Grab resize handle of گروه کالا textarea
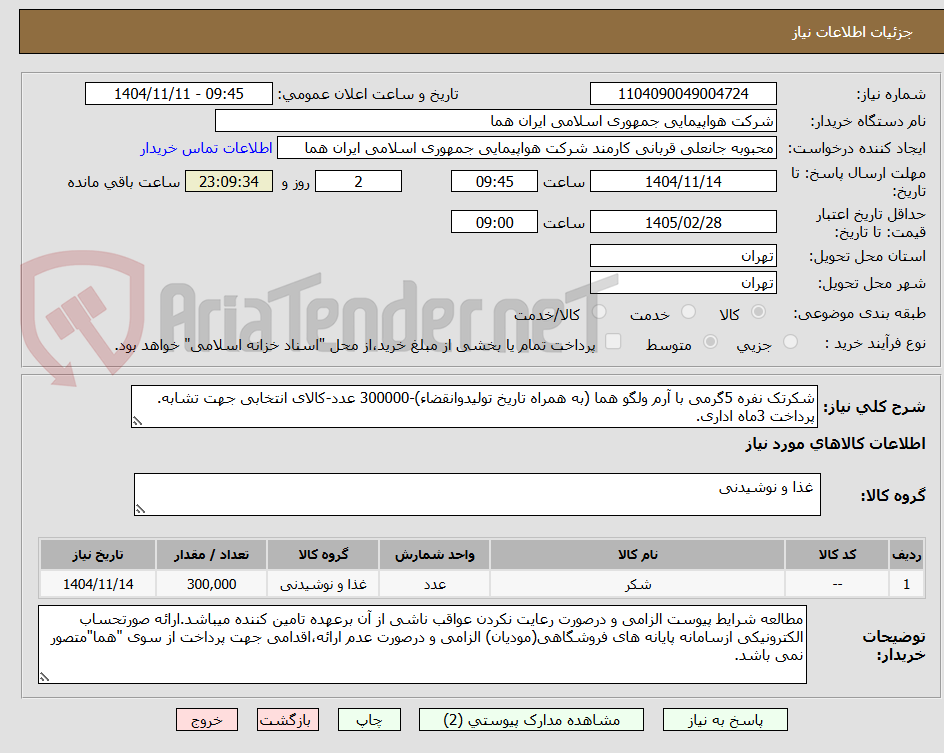944x753 pixels. tap(140, 509)
